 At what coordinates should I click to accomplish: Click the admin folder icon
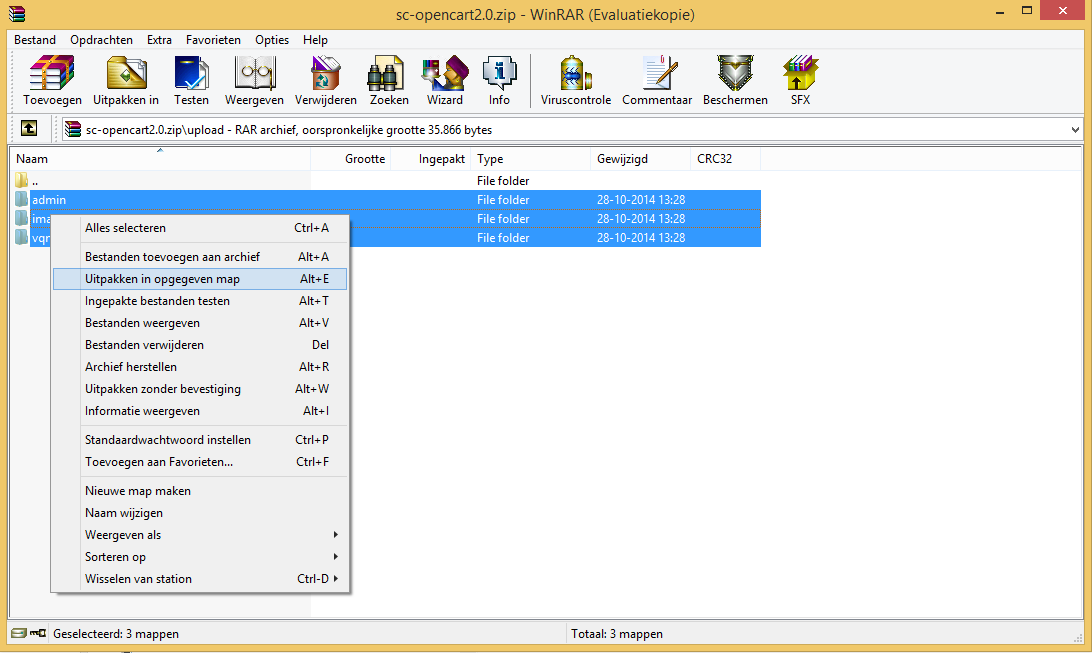point(22,199)
